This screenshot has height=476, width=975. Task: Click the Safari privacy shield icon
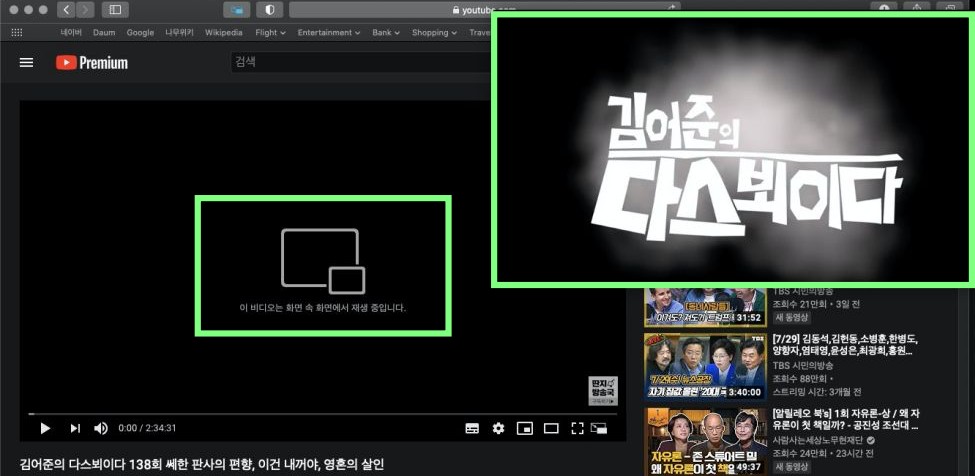coord(269,10)
